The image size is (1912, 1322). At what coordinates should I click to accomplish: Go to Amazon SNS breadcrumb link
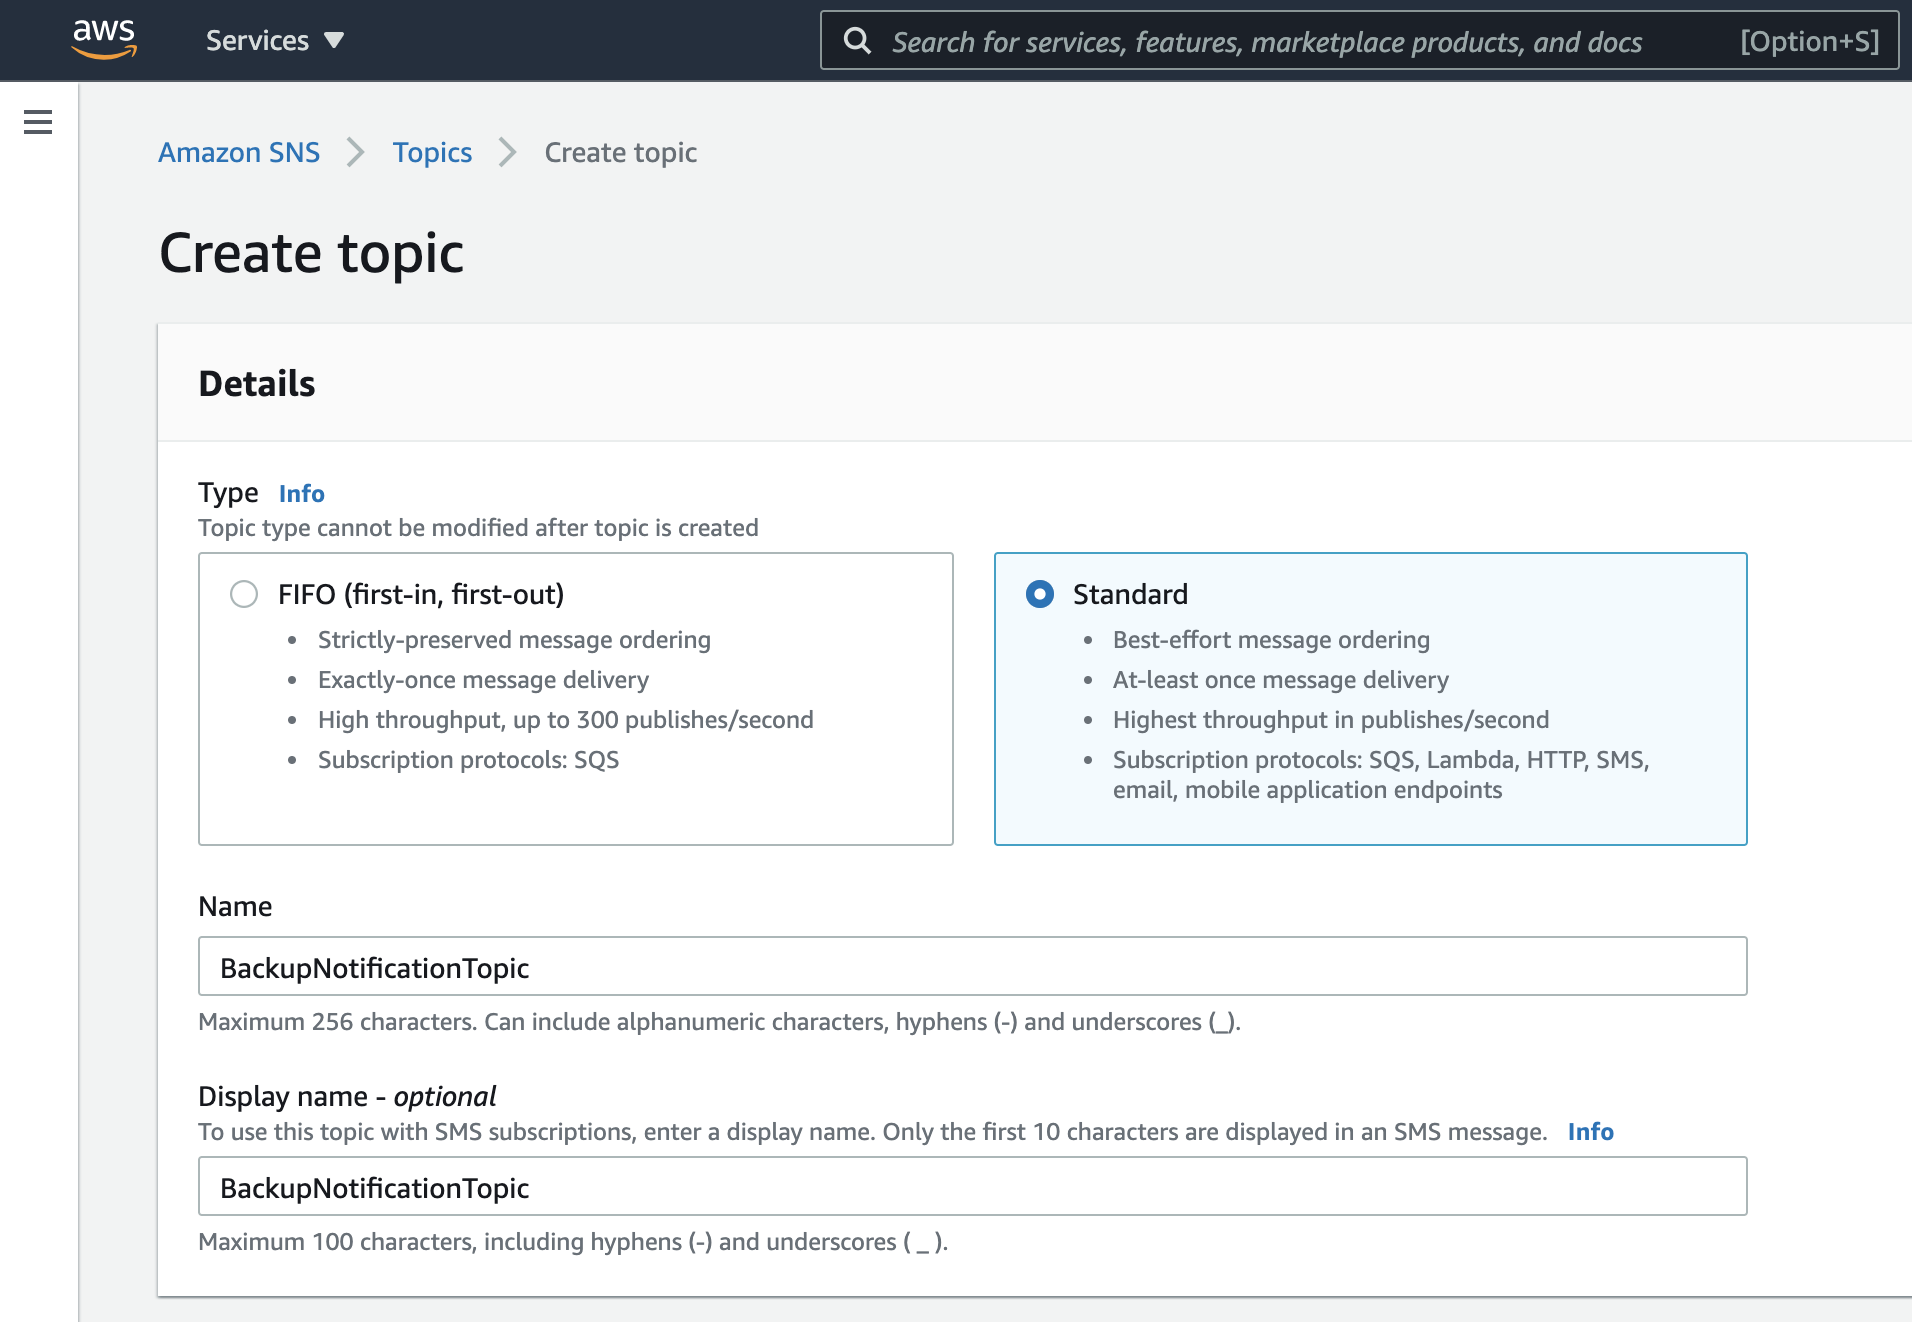coord(239,152)
